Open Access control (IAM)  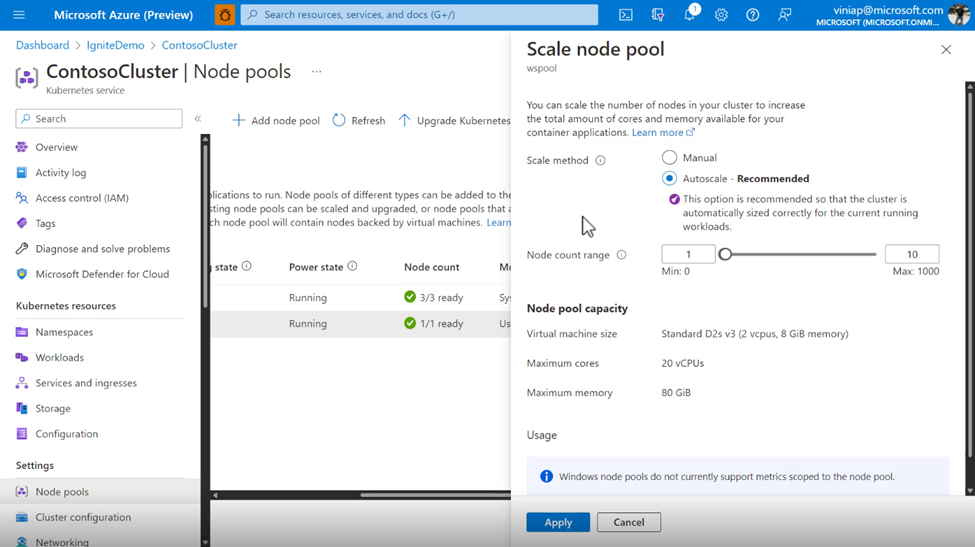[81, 198]
